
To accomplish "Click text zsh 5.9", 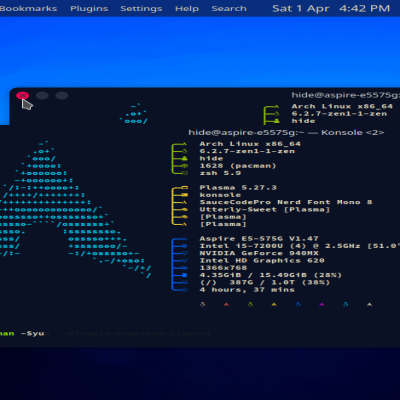I will coord(220,173).
